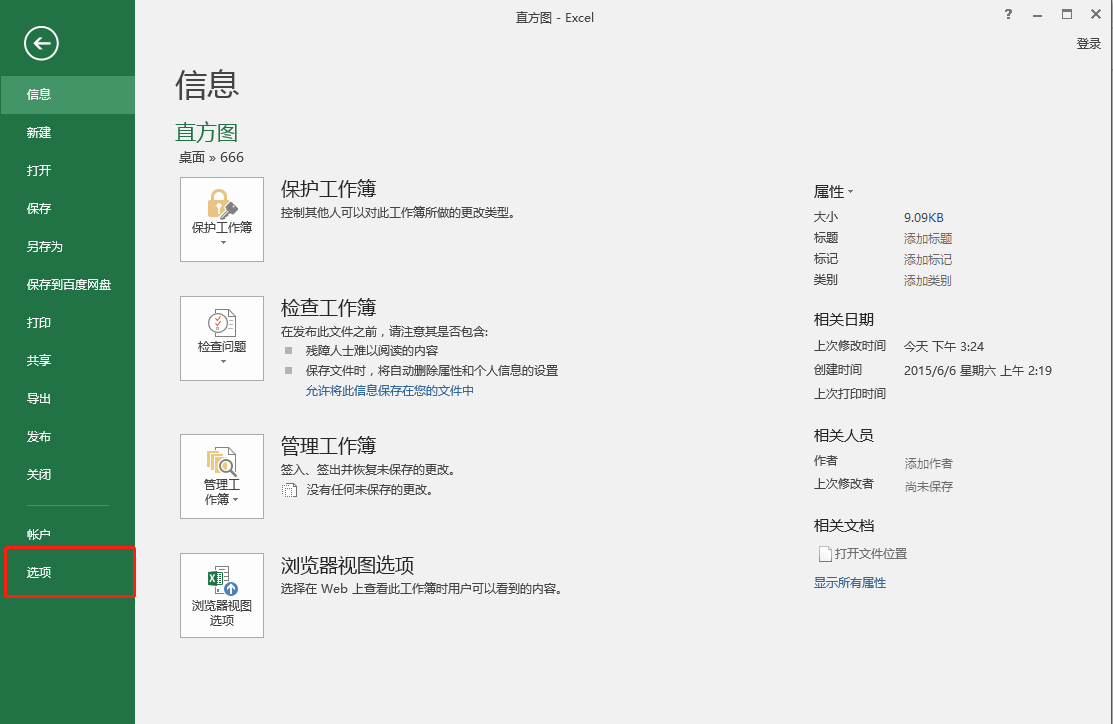Click the 相关人员 heading
This screenshot has height=724, width=1113.
pyautogui.click(x=843, y=435)
